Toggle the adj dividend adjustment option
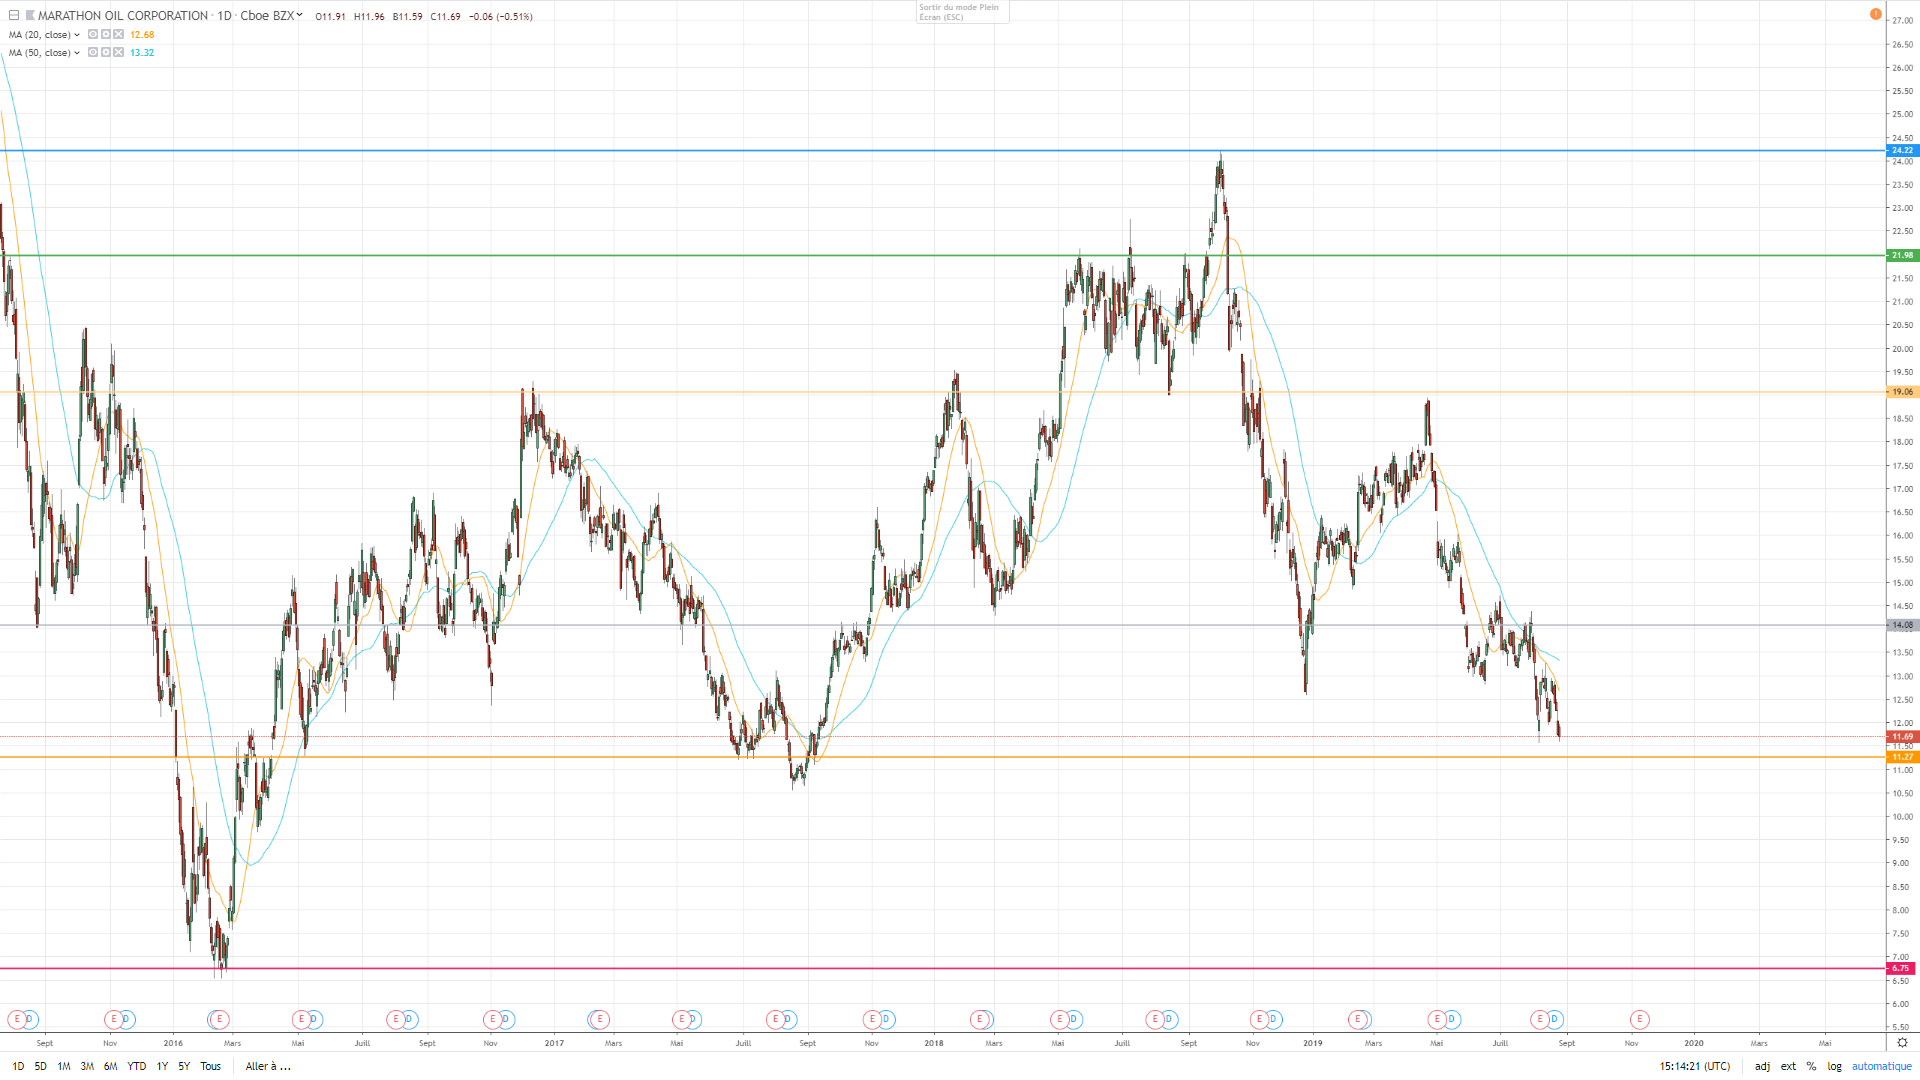The width and height of the screenshot is (1920, 1080). tap(1762, 1067)
